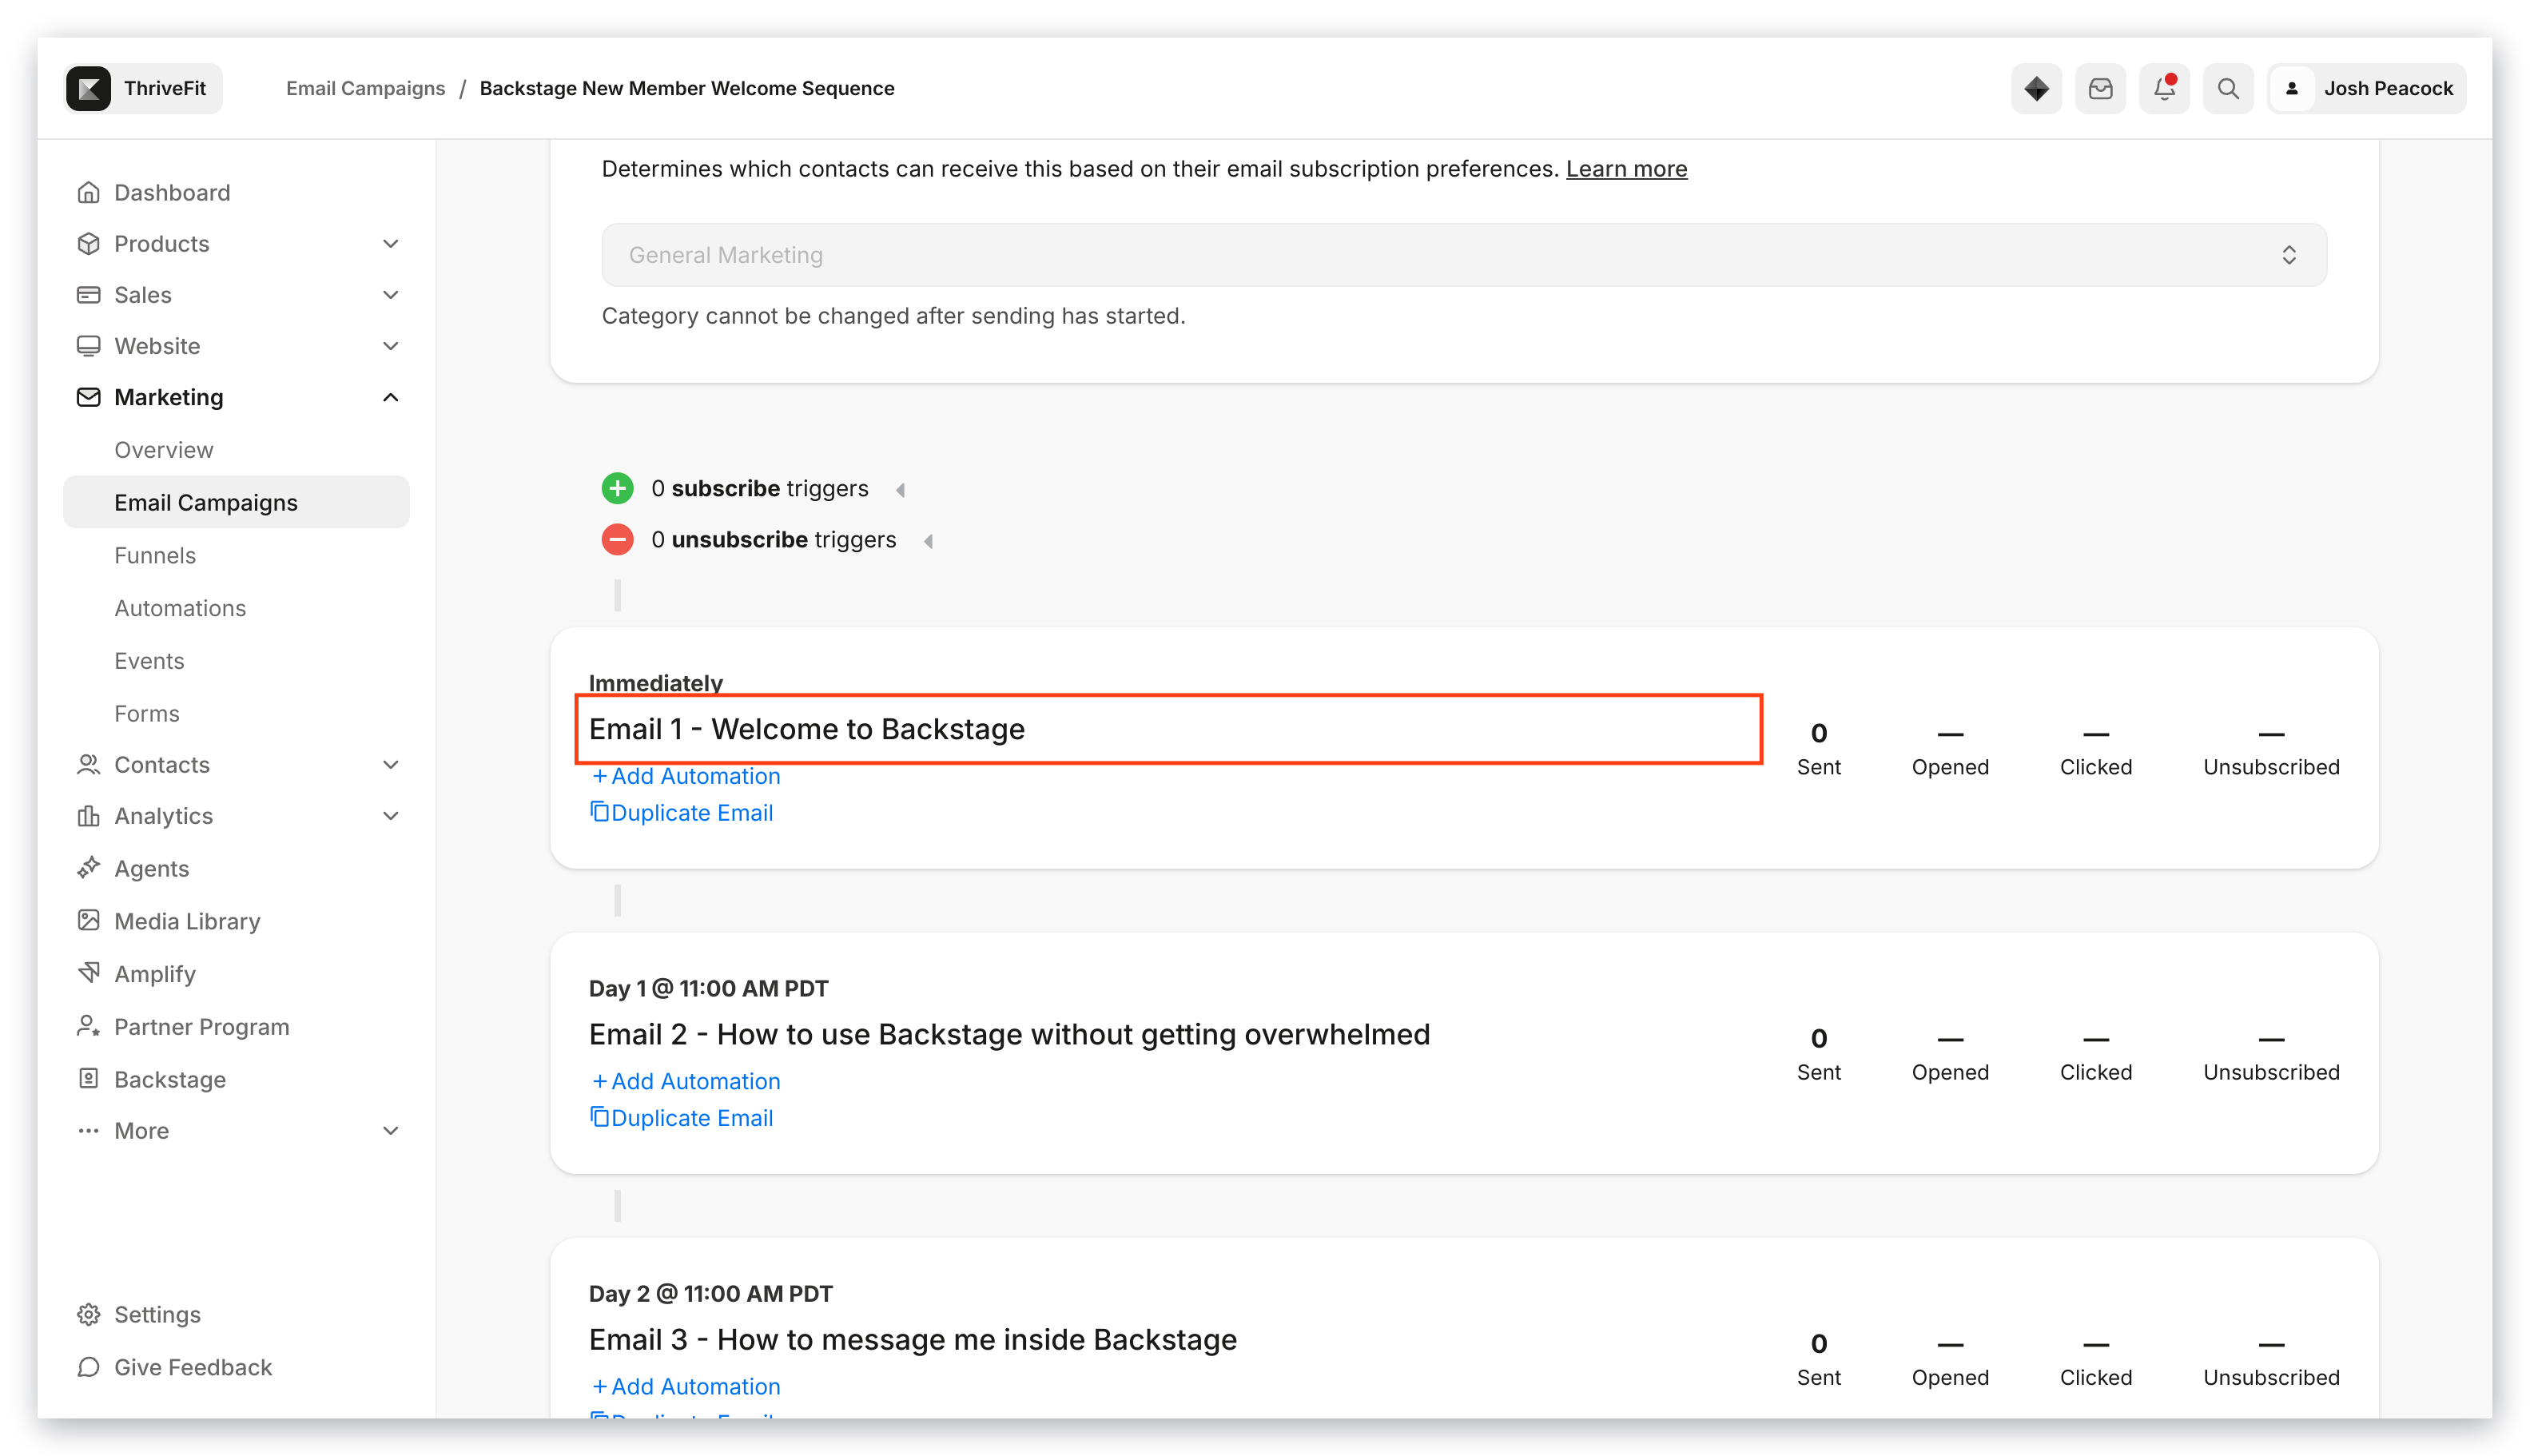The width and height of the screenshot is (2530, 1456).
Task: Click the Media Library image icon
Action: [88, 920]
